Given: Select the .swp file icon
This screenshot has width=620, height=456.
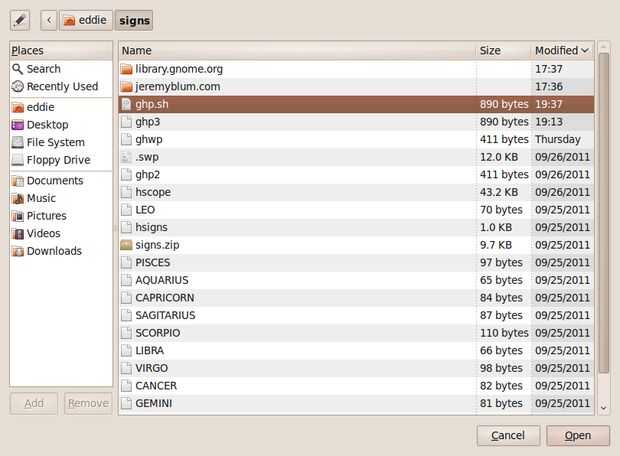Looking at the screenshot, I should tap(126, 157).
